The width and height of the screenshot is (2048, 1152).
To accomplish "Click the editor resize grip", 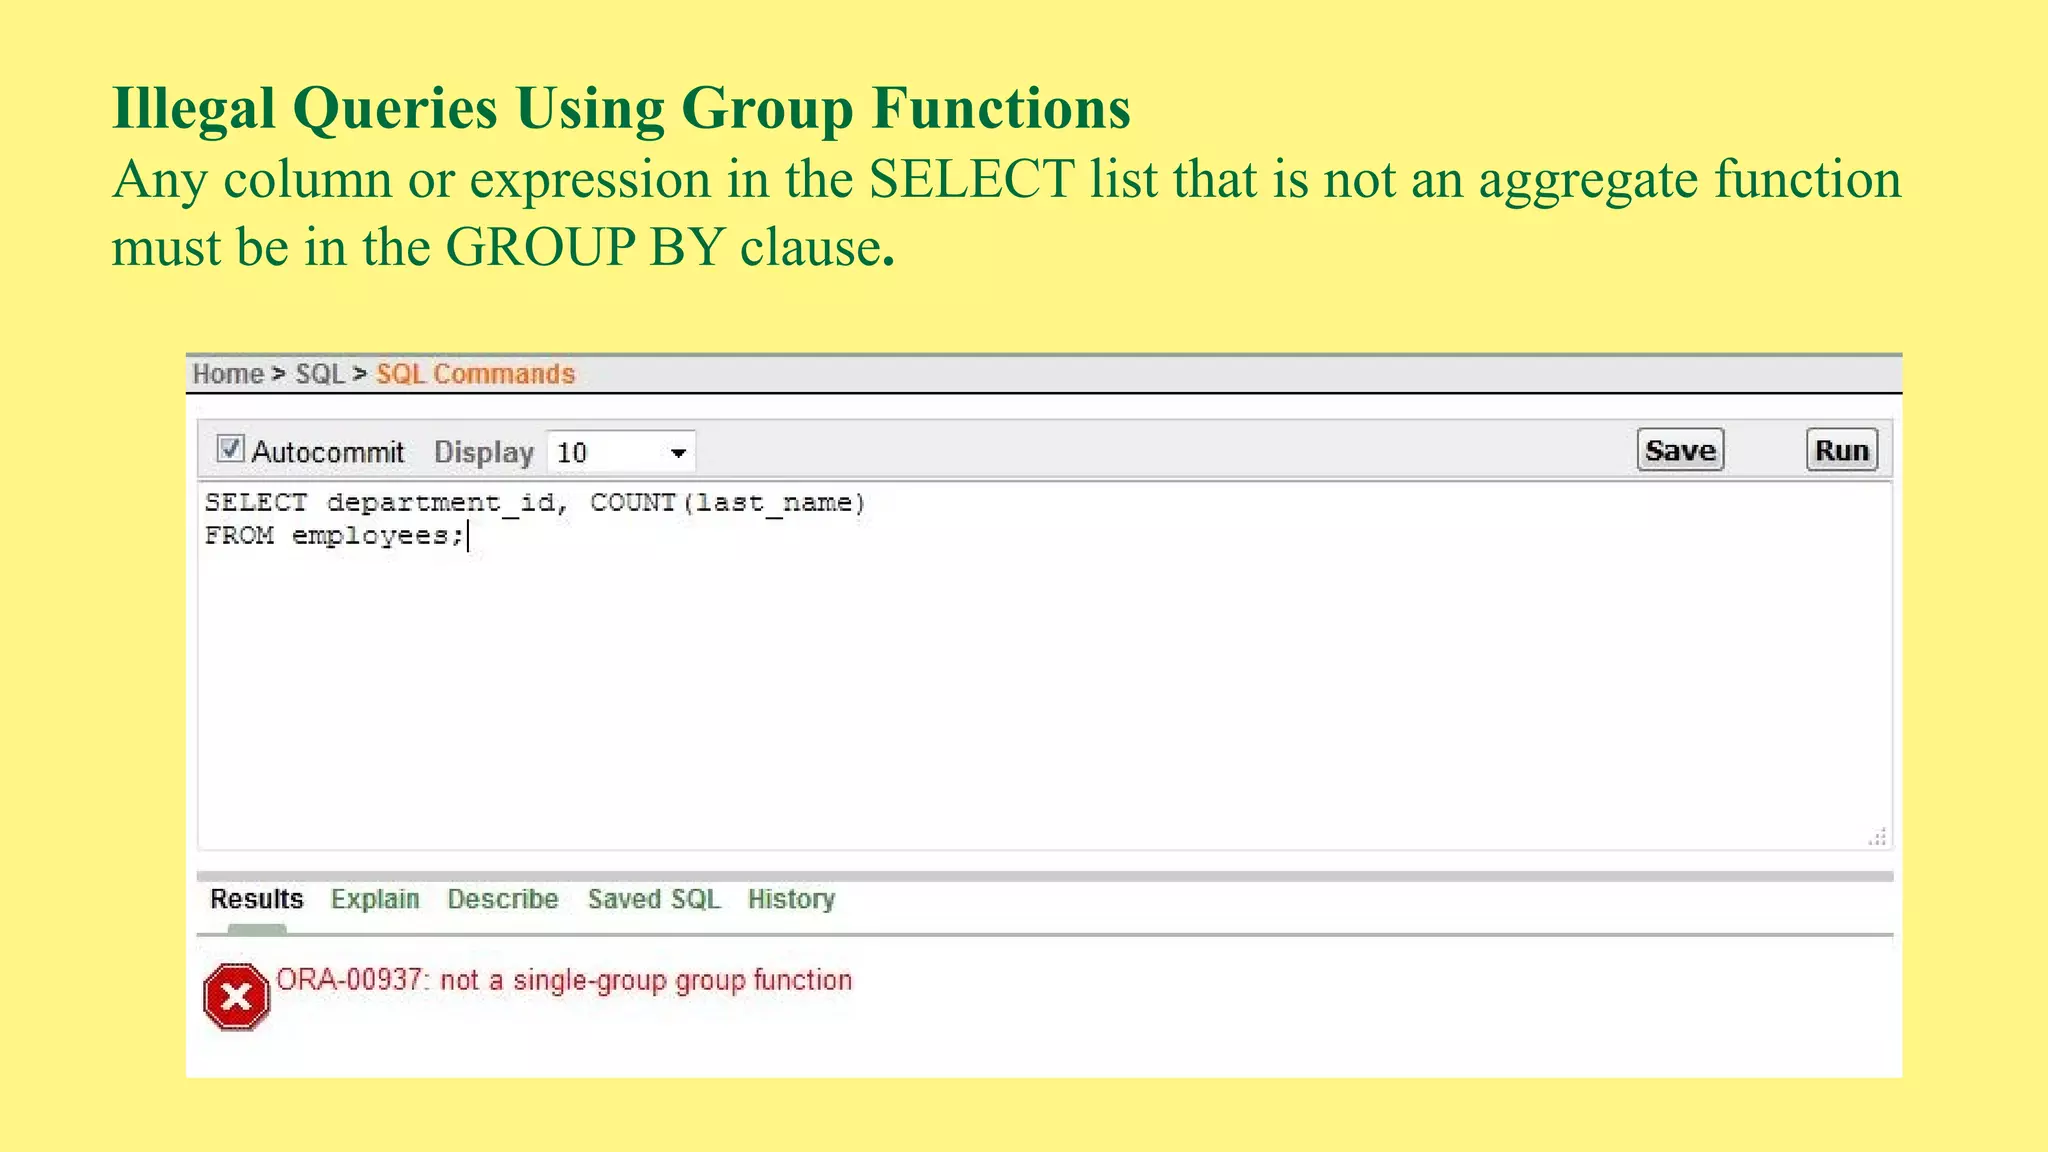I will click(x=1877, y=837).
